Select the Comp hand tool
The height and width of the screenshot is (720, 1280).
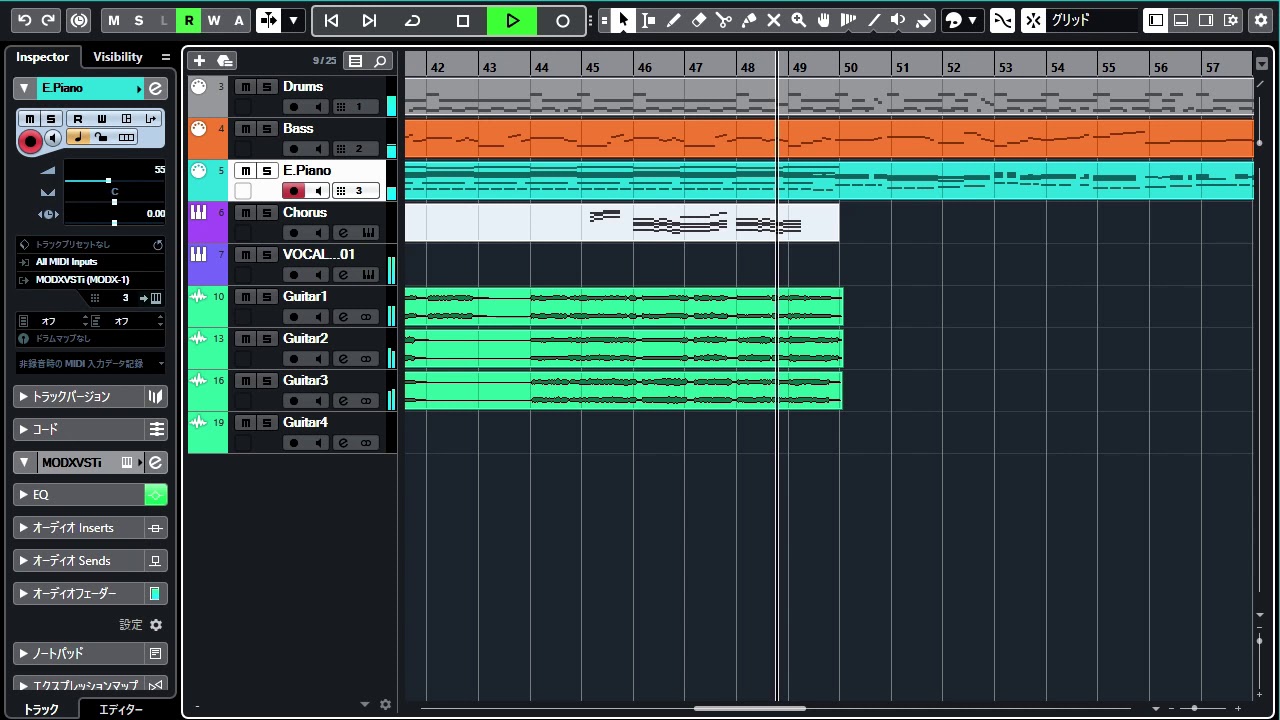pyautogui.click(x=823, y=20)
